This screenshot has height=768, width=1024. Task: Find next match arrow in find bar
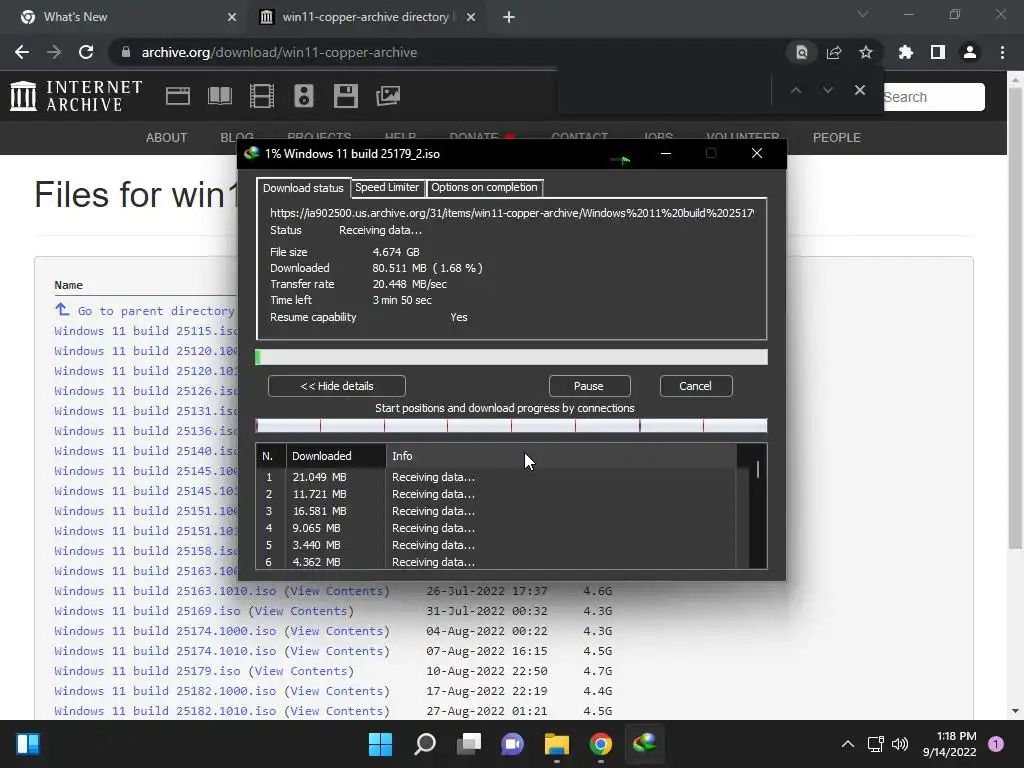tap(827, 90)
